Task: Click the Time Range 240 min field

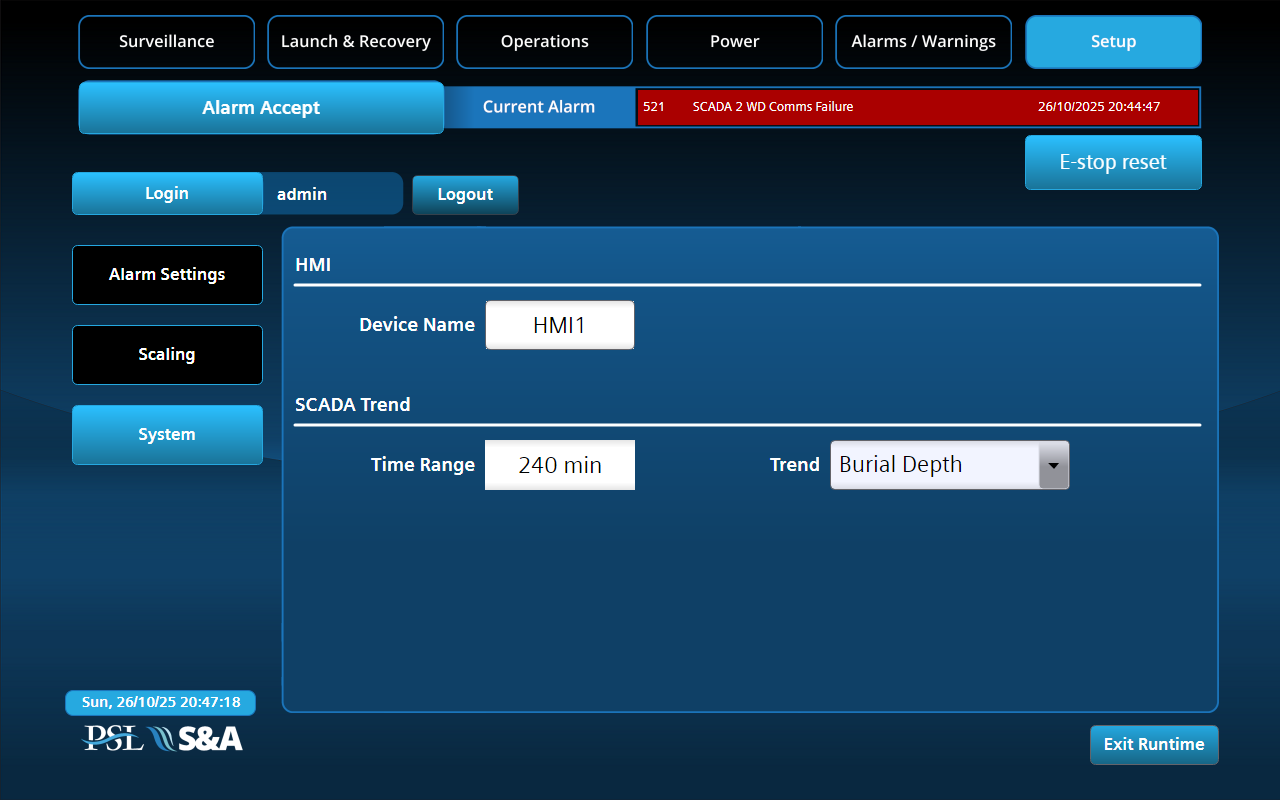Action: (559, 465)
